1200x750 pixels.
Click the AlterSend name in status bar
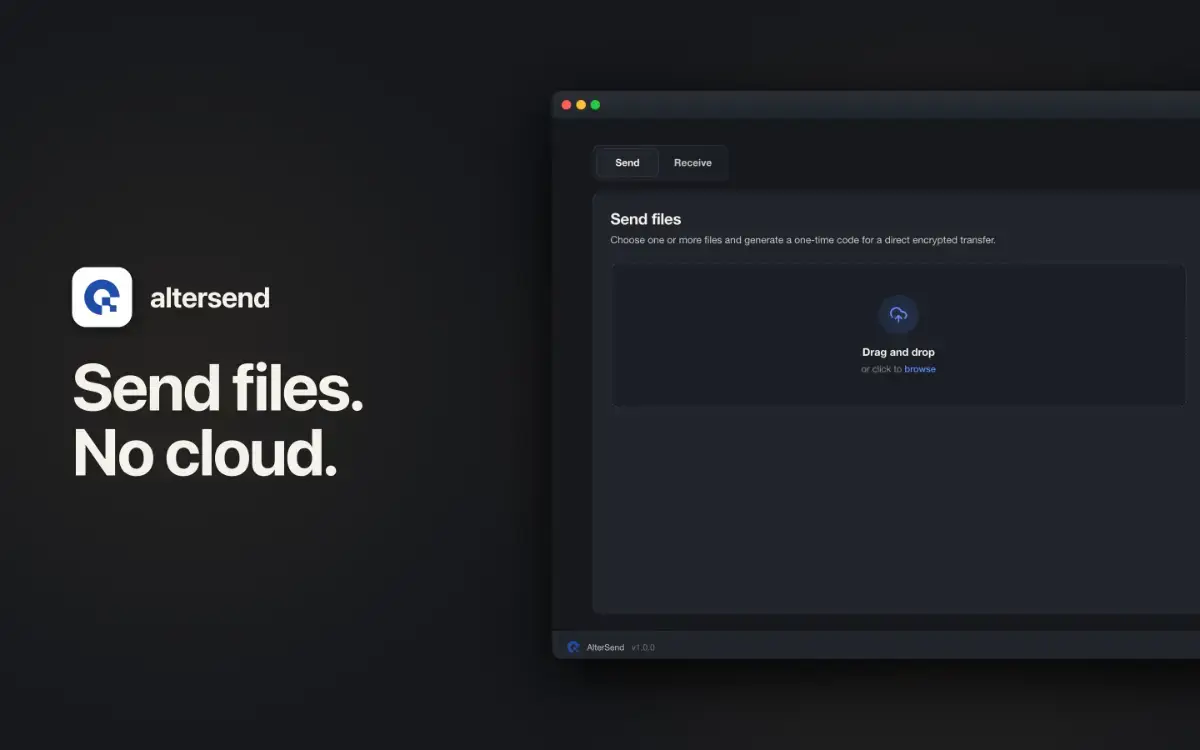click(x=605, y=648)
